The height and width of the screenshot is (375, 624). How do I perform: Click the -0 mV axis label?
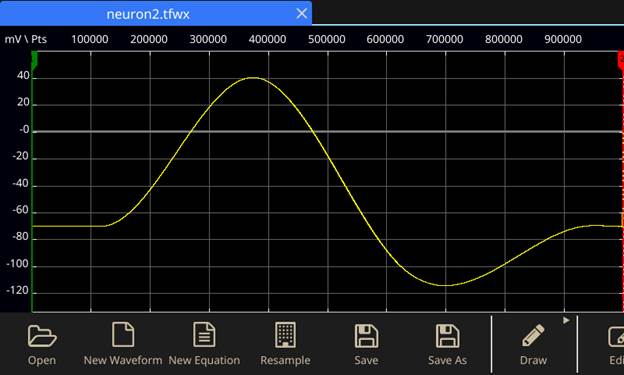pyautogui.click(x=24, y=129)
